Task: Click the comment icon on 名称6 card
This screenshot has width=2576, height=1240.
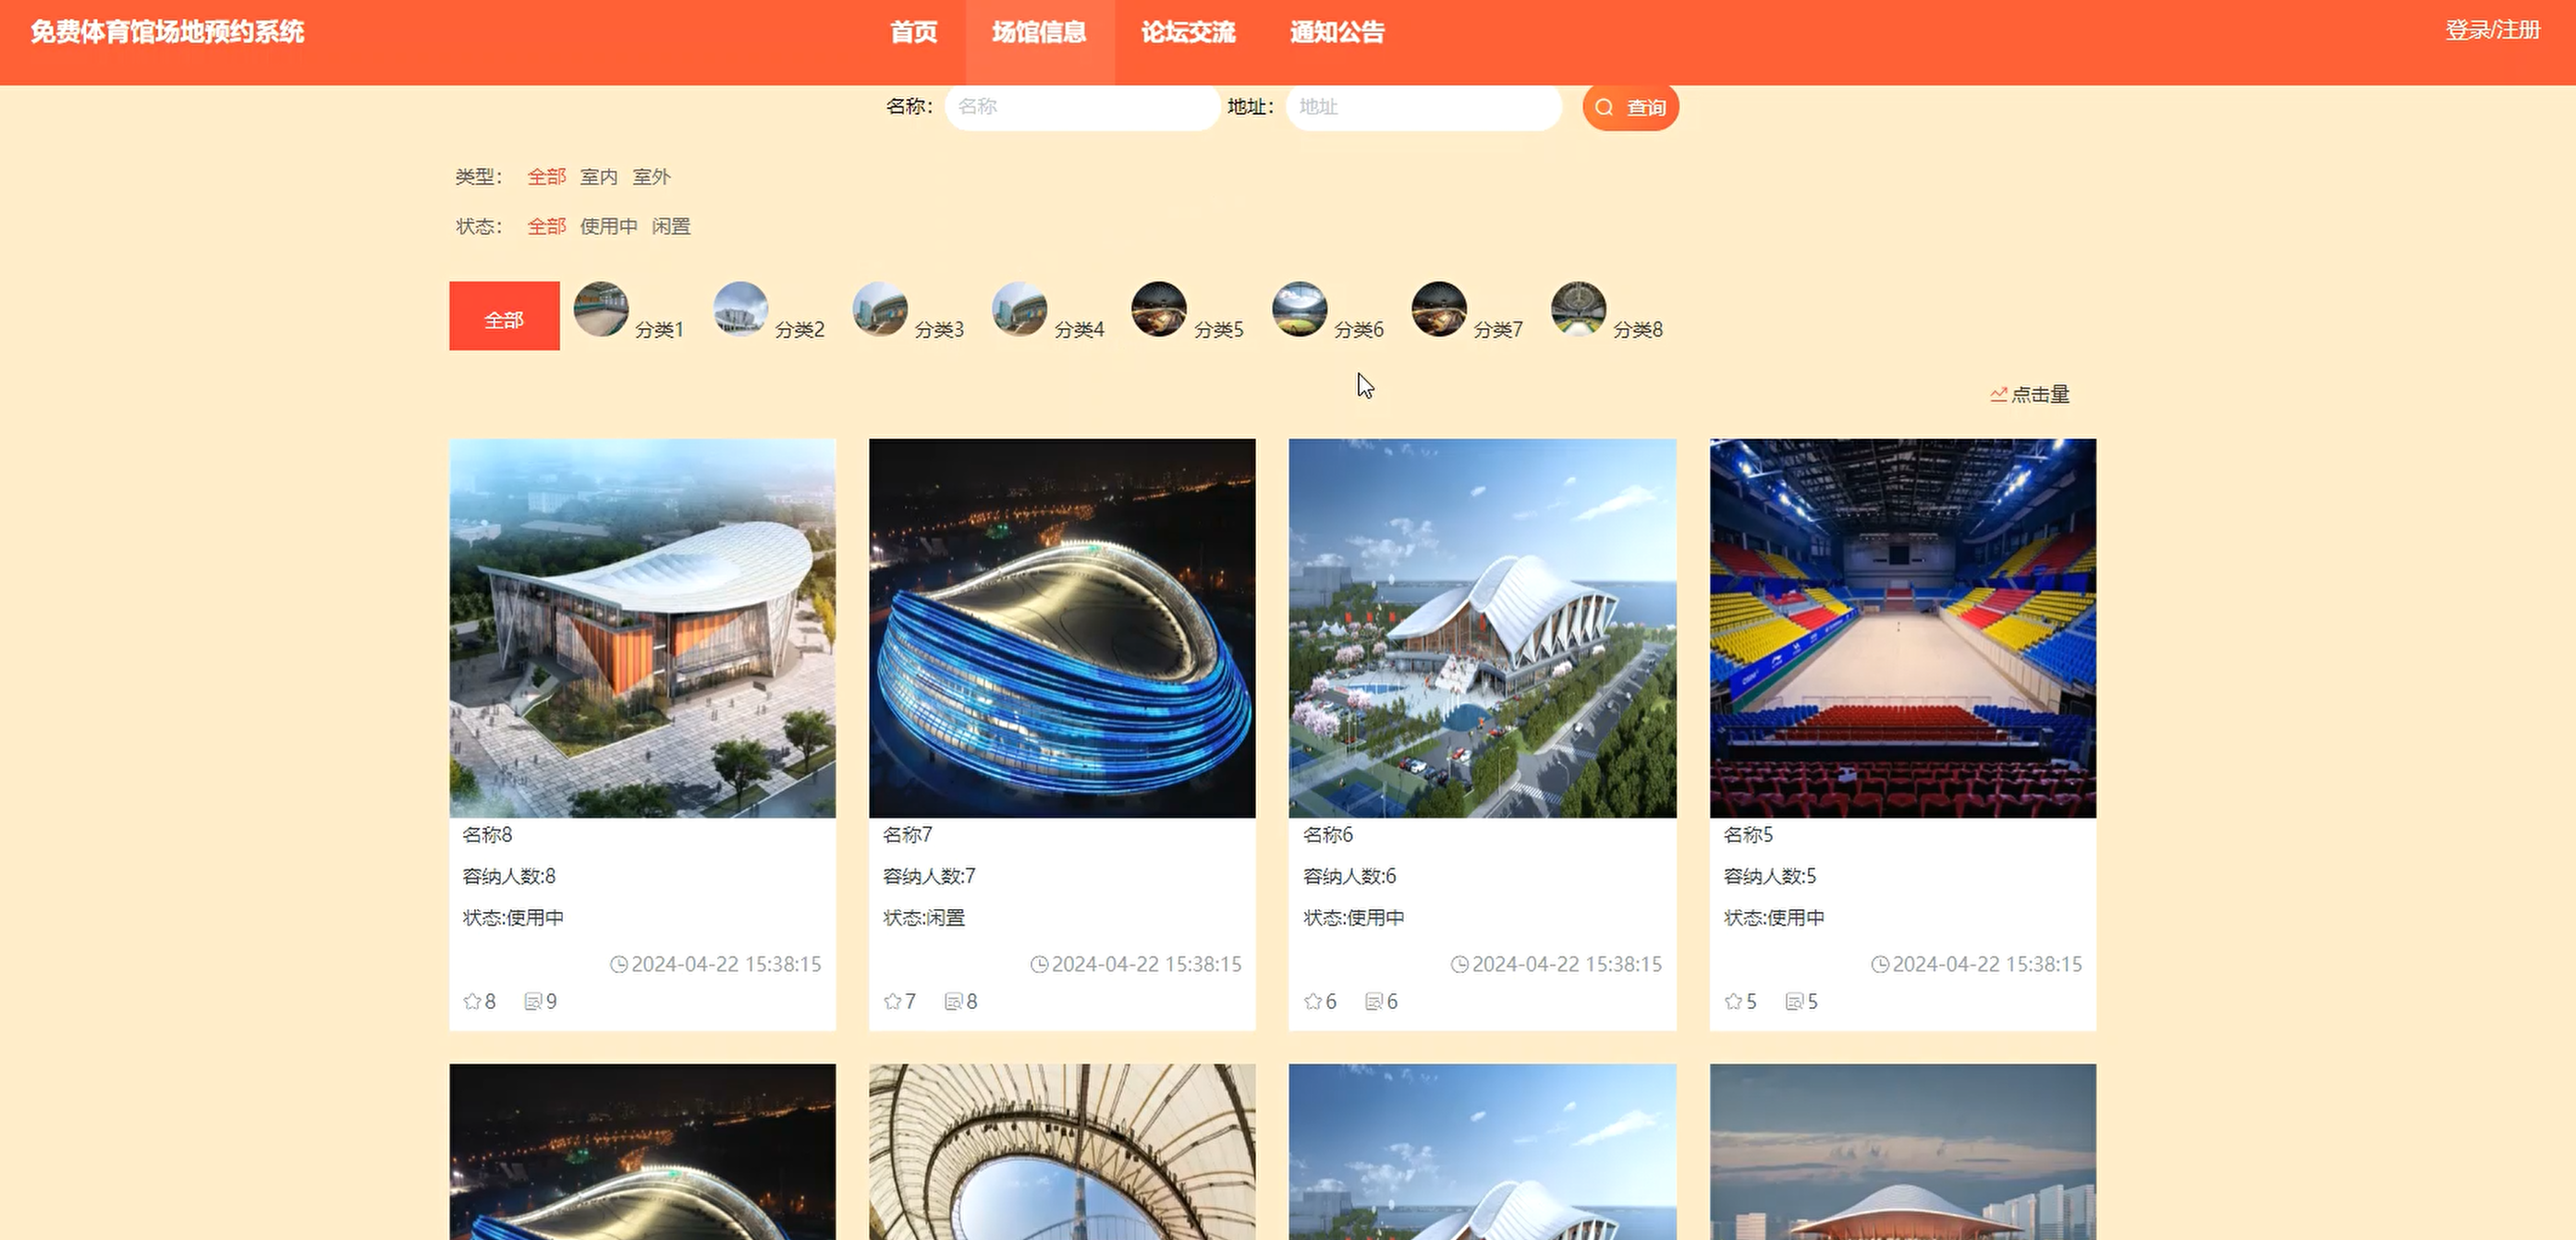Action: (x=1374, y=1001)
